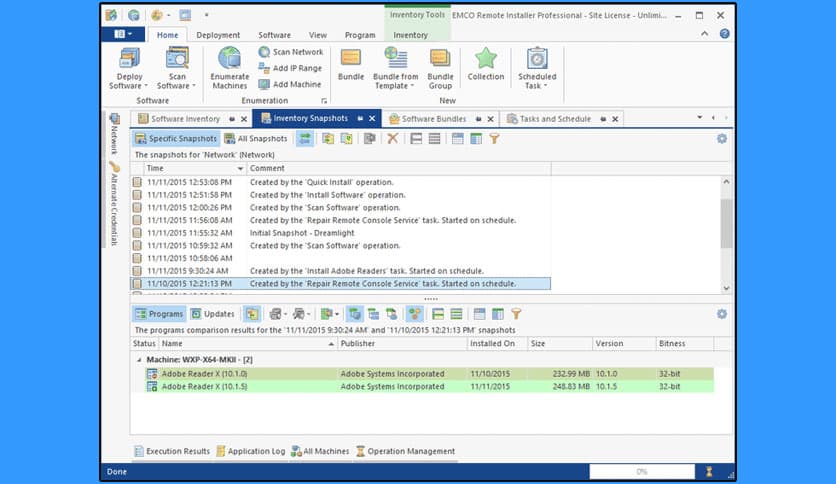Open the All Machines panel
The width and height of the screenshot is (836, 484).
320,451
